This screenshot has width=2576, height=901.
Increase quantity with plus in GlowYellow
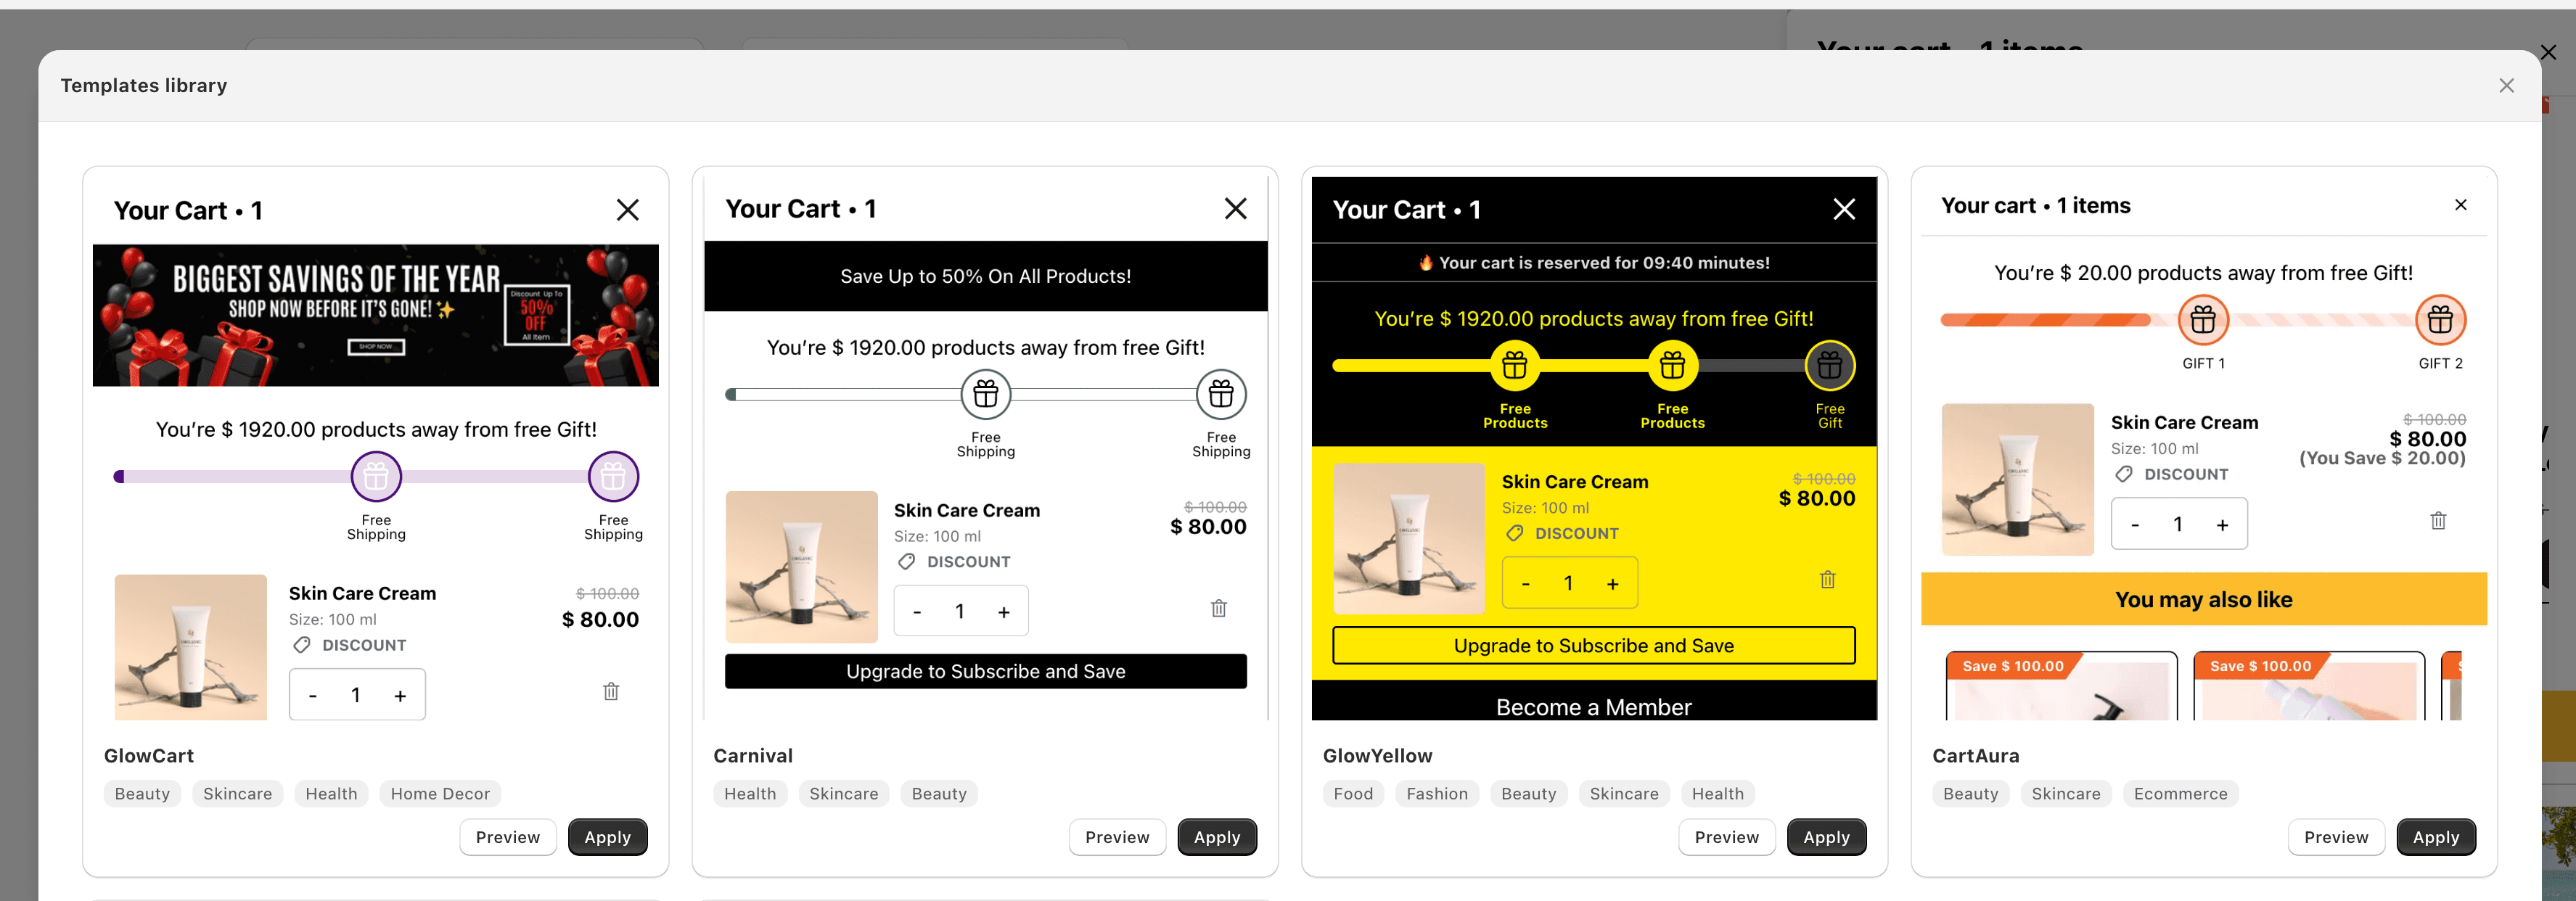click(x=1613, y=584)
